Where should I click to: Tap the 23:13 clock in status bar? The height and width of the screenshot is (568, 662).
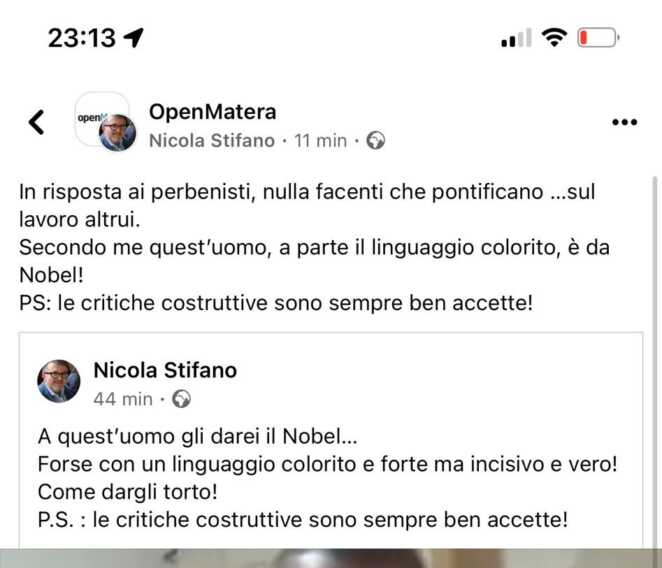coord(82,38)
